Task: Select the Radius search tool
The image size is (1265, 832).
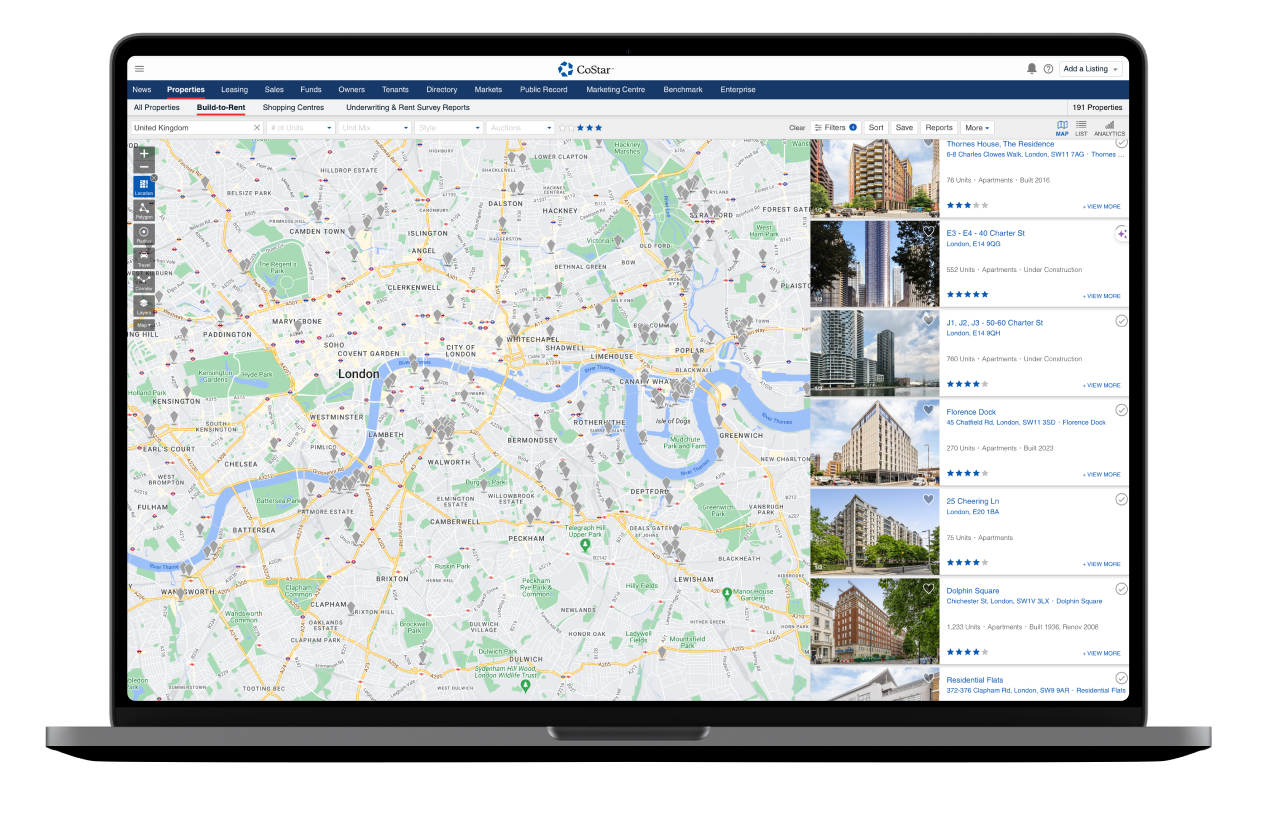Action: (x=144, y=234)
